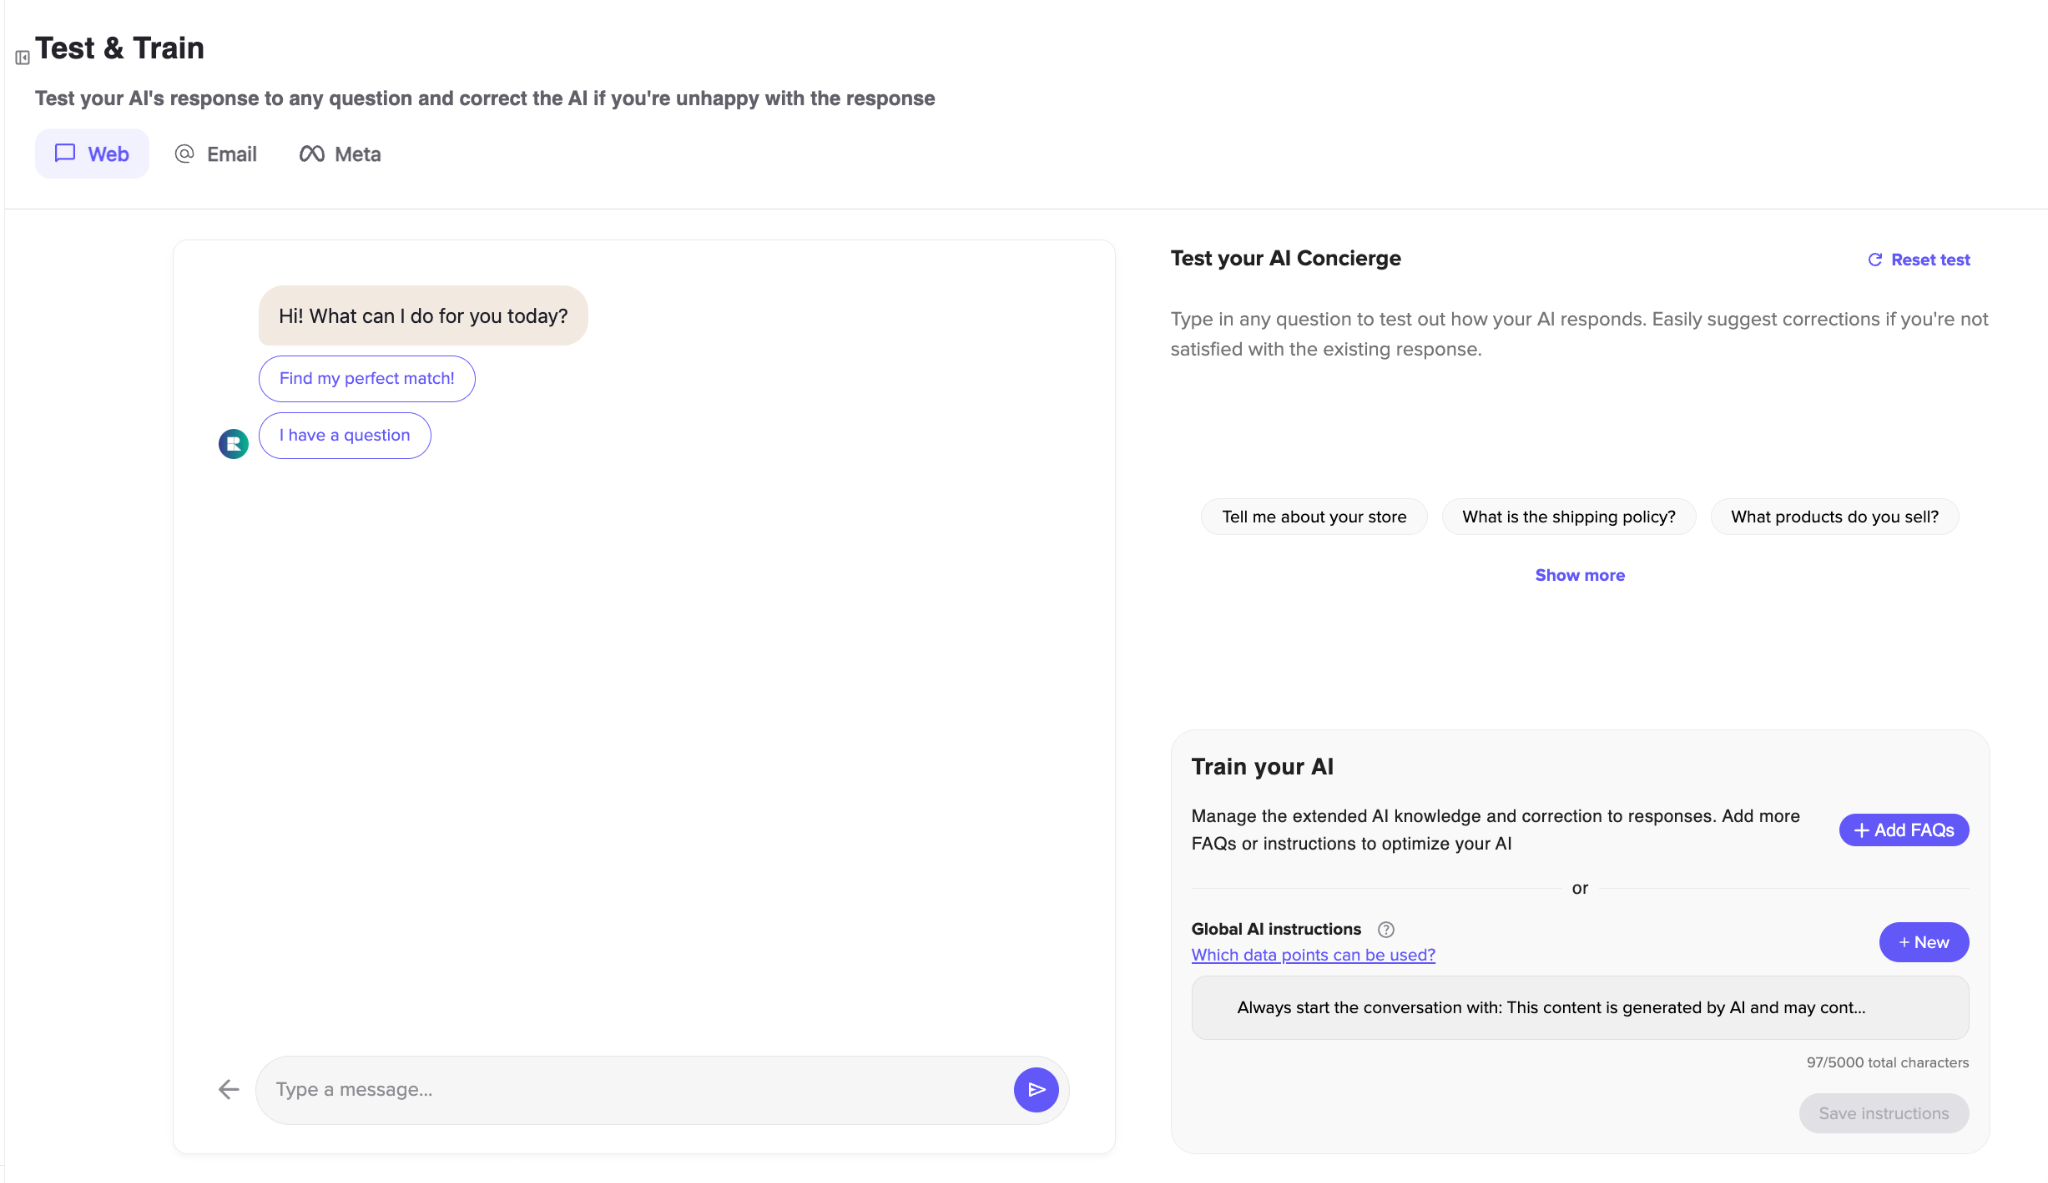Click the Save instructions button
This screenshot has height=1183, width=2048.
click(1884, 1114)
